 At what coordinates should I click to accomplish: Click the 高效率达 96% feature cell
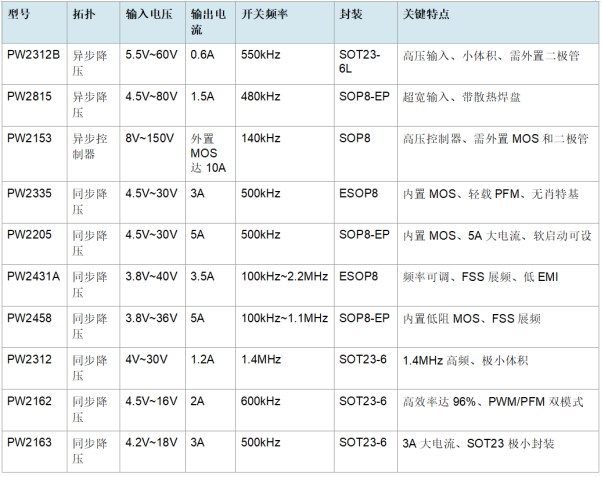pyautogui.click(x=498, y=410)
